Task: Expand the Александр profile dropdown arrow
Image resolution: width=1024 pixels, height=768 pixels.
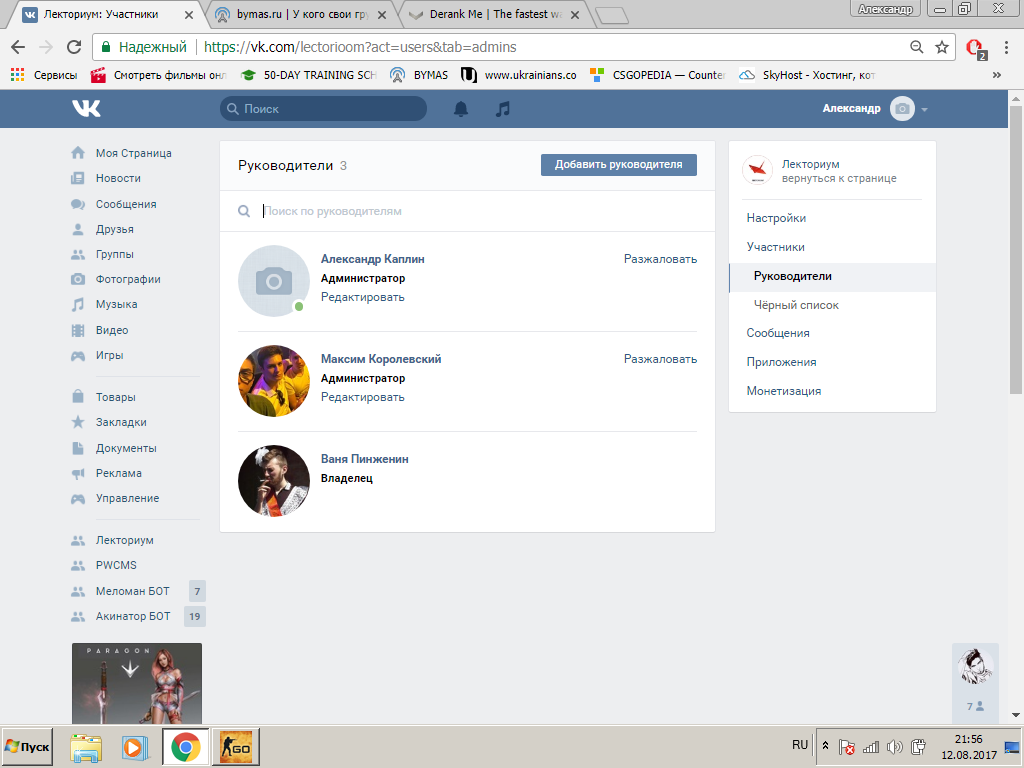Action: 925,110
